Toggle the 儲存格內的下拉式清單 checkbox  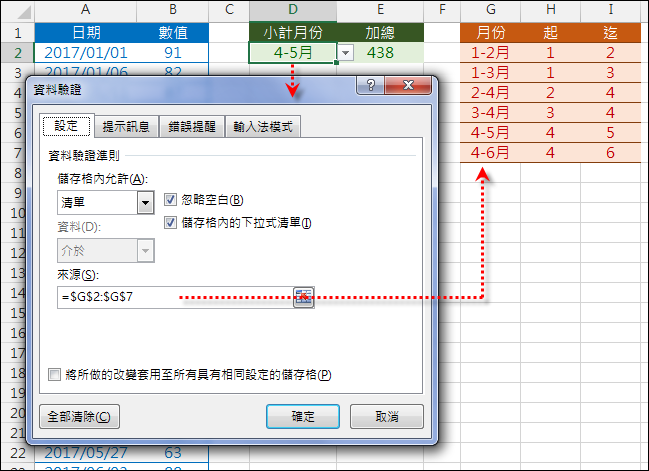click(170, 223)
